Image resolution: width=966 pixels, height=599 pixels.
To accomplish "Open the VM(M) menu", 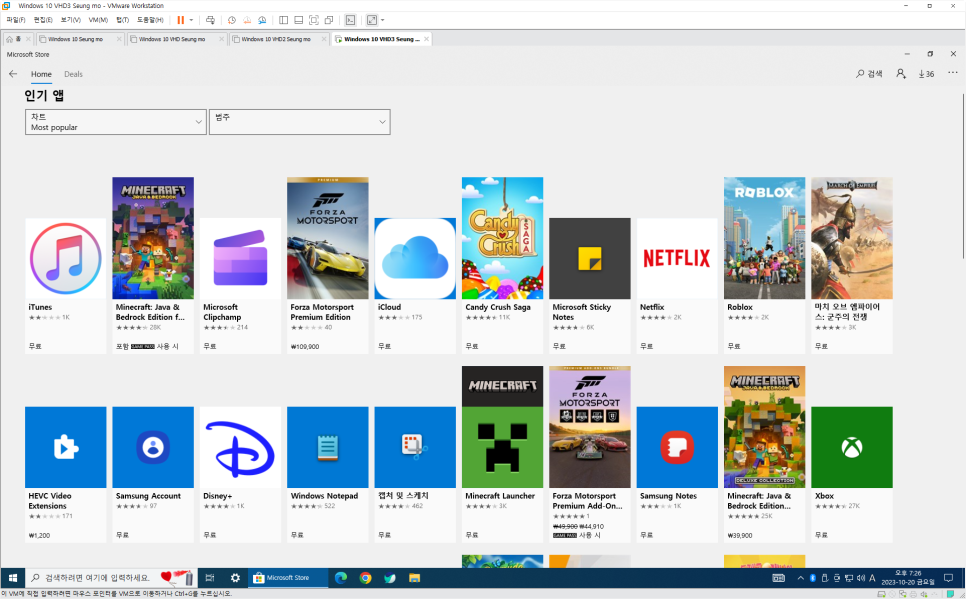I will pyautogui.click(x=99, y=20).
